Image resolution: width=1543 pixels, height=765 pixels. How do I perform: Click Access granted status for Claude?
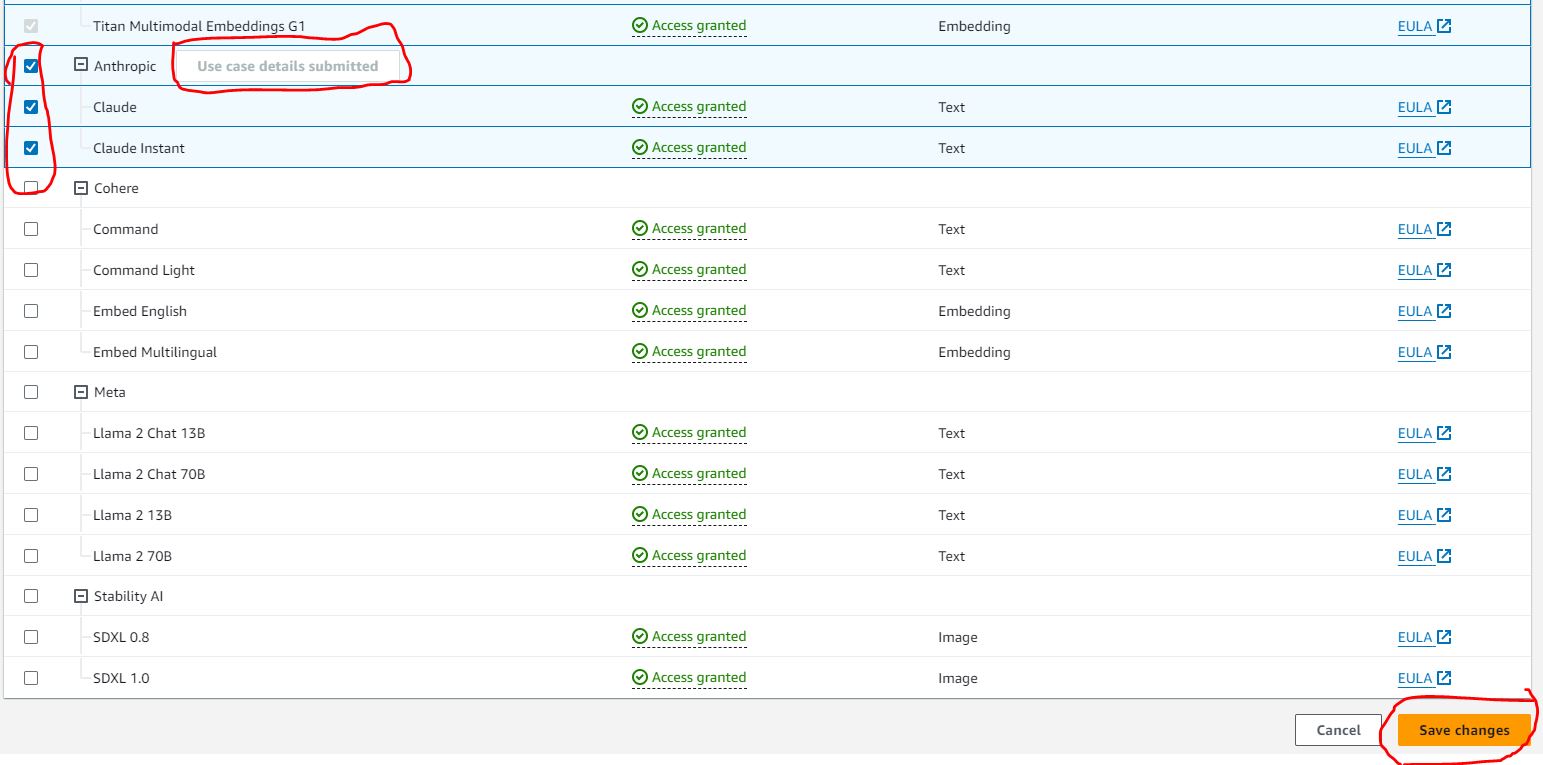pos(689,107)
